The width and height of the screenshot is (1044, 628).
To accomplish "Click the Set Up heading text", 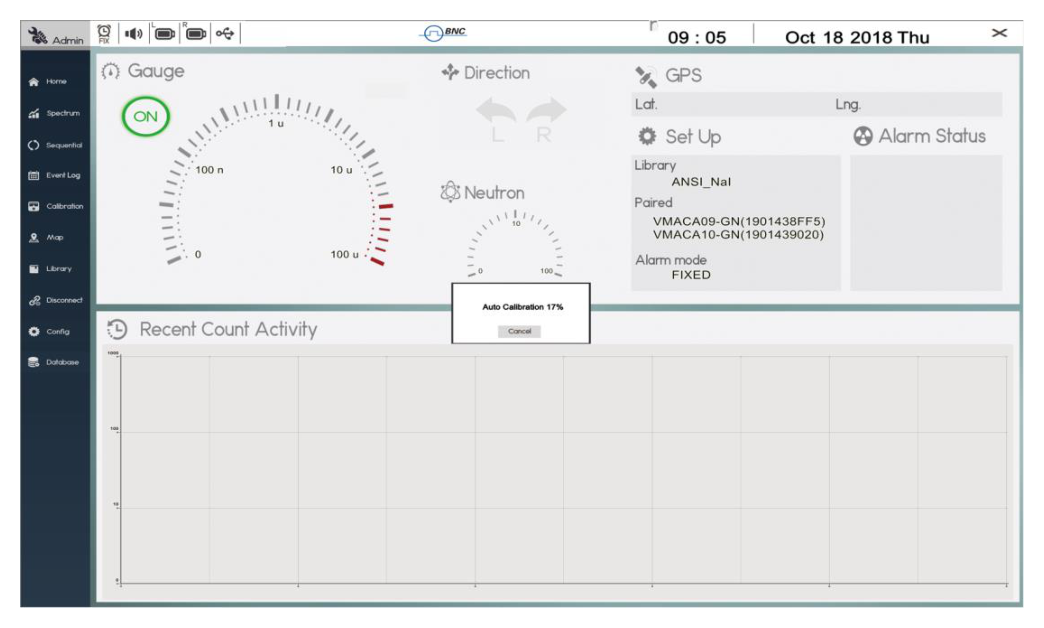I will (x=693, y=137).
